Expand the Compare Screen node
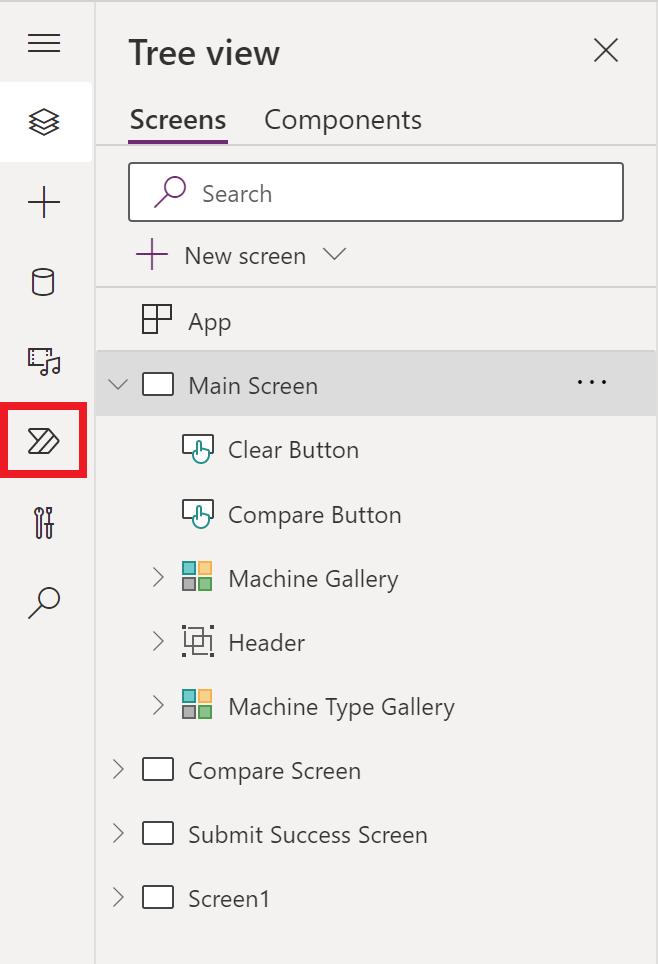Viewport: 658px width, 964px height. pyautogui.click(x=118, y=769)
